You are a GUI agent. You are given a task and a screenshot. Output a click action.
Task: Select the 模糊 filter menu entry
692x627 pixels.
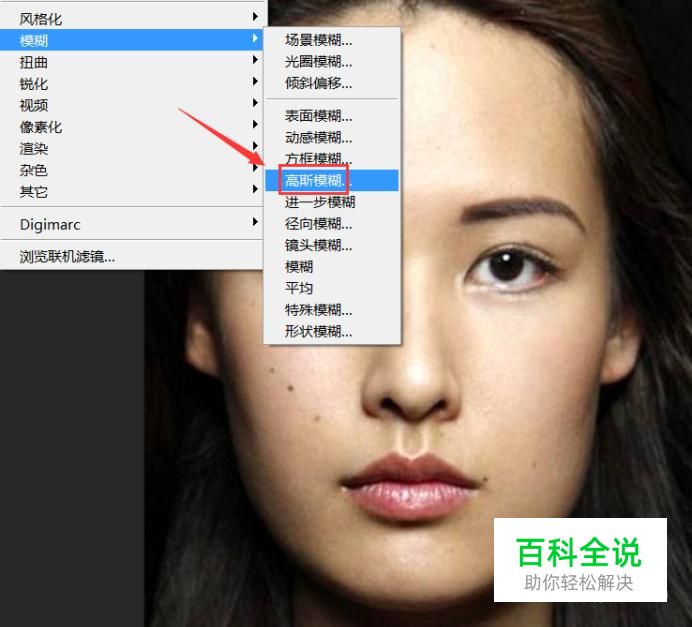point(132,40)
